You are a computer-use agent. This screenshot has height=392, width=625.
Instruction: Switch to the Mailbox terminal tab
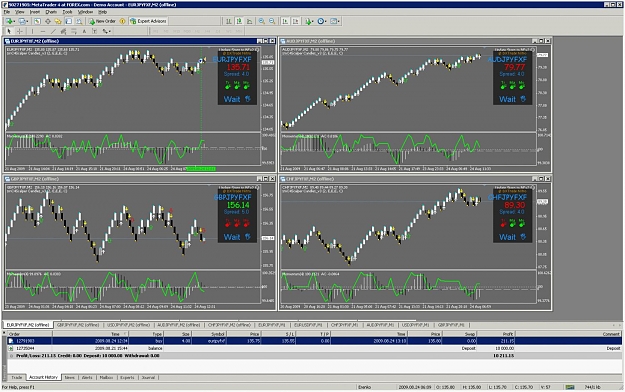(x=106, y=377)
